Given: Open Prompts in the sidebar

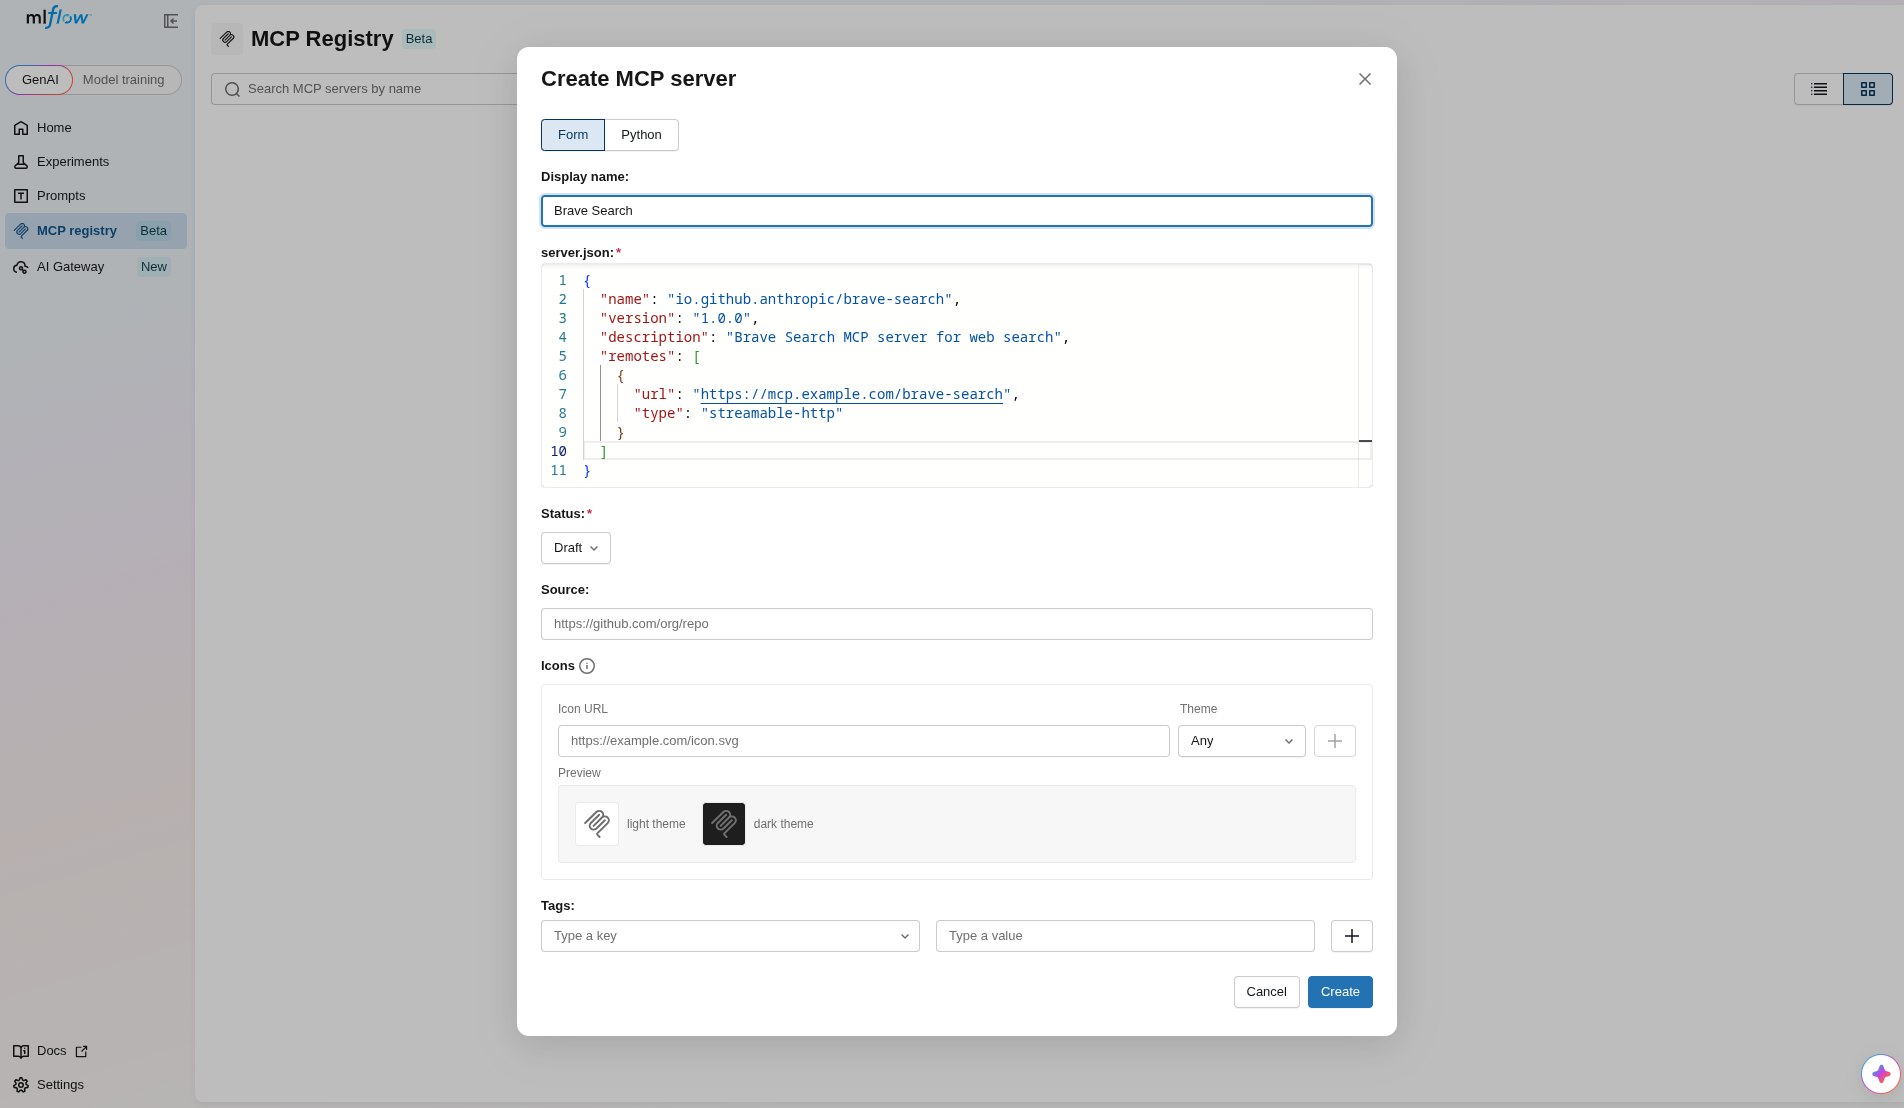Looking at the screenshot, I should pyautogui.click(x=96, y=196).
